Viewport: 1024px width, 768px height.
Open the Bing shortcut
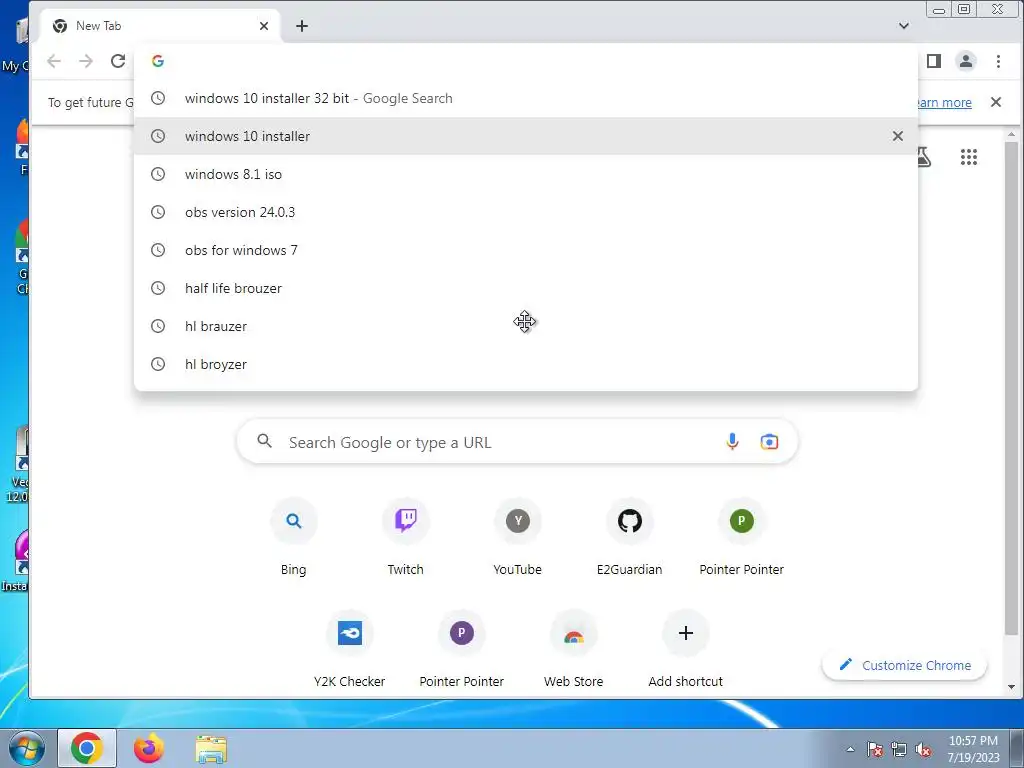(x=293, y=538)
